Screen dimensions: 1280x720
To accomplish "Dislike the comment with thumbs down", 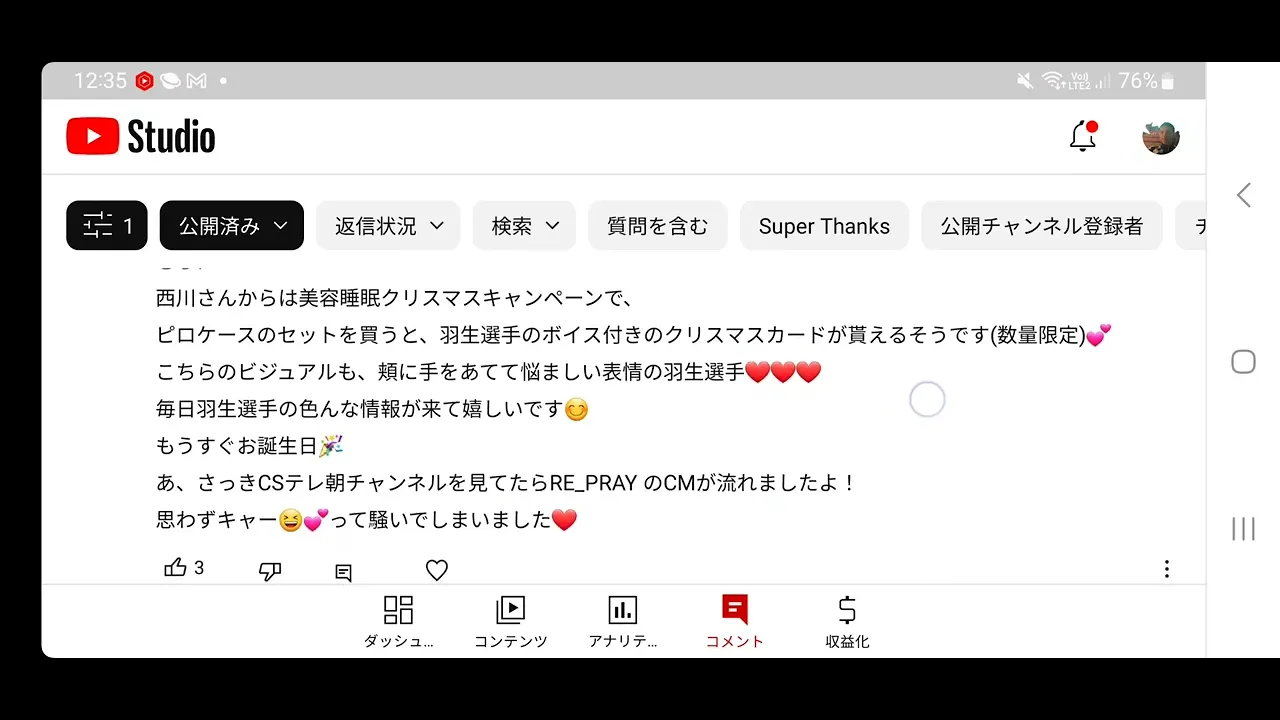I will point(270,571).
